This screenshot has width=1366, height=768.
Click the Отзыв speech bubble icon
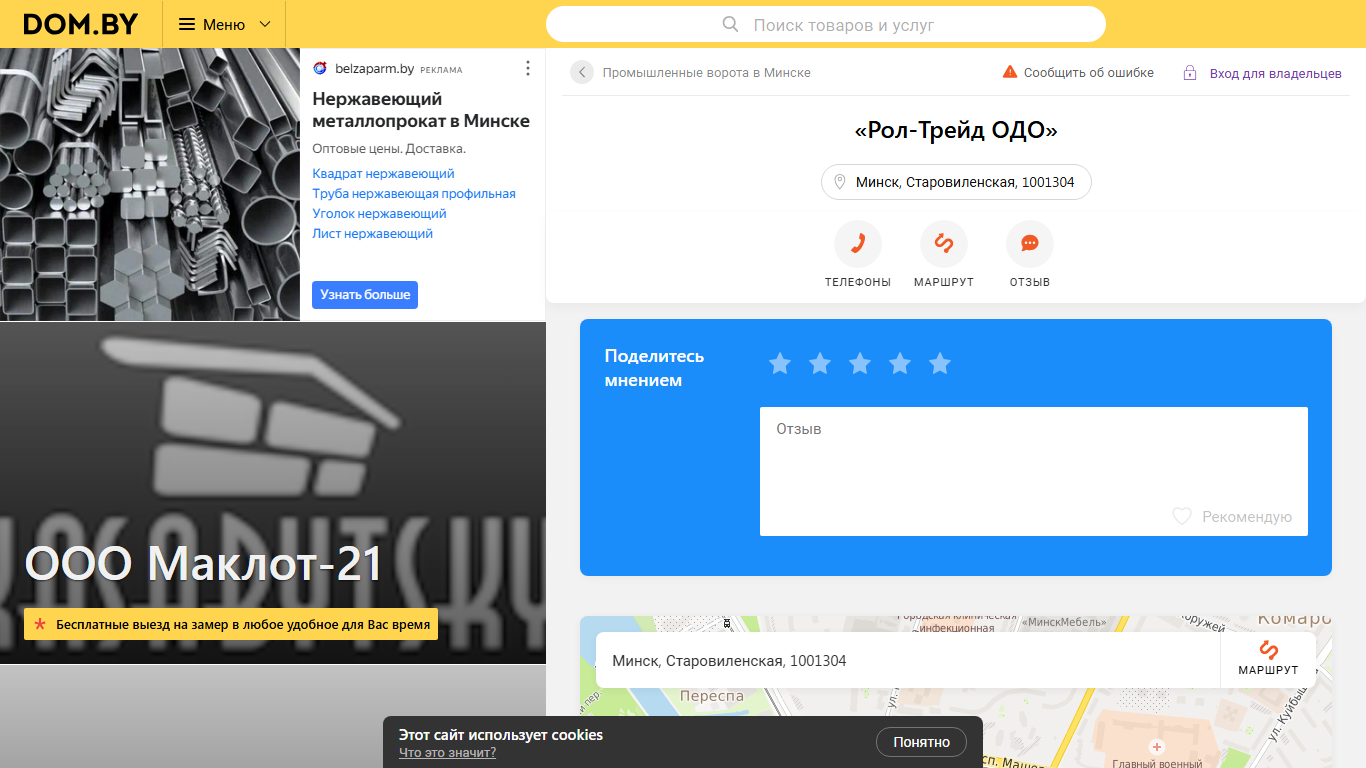(x=1030, y=244)
